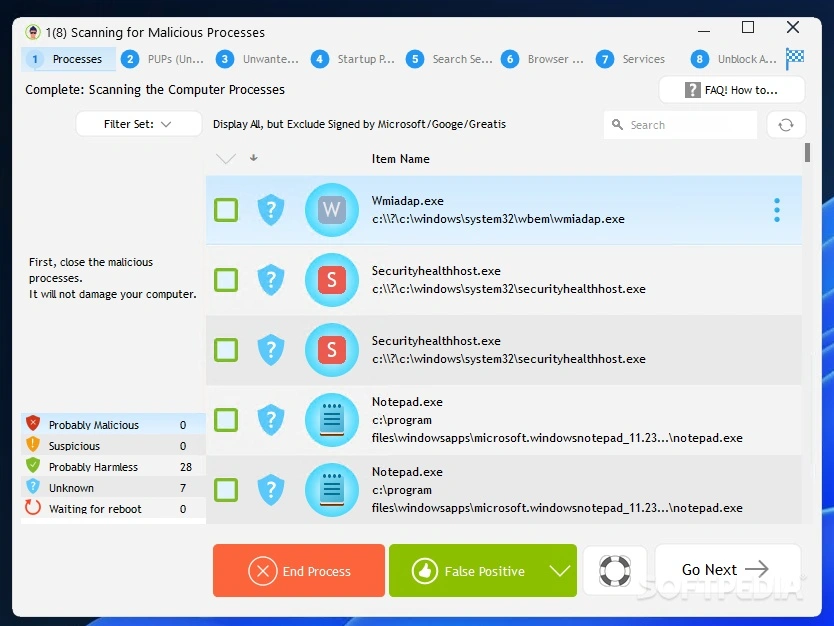The height and width of the screenshot is (626, 834).
Task: Tick the first Securityhealthhost.exe checkbox
Action: (226, 280)
